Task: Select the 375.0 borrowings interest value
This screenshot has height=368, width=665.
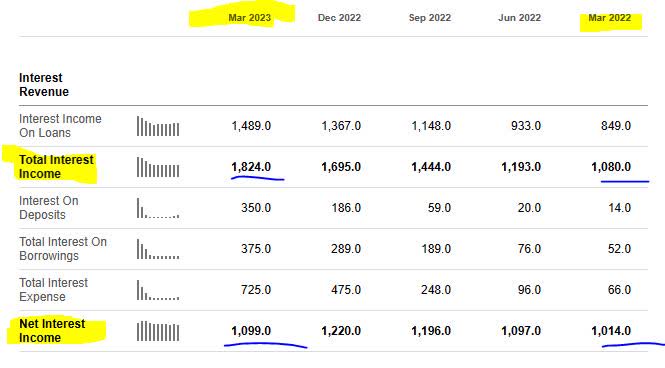Action: (x=256, y=249)
